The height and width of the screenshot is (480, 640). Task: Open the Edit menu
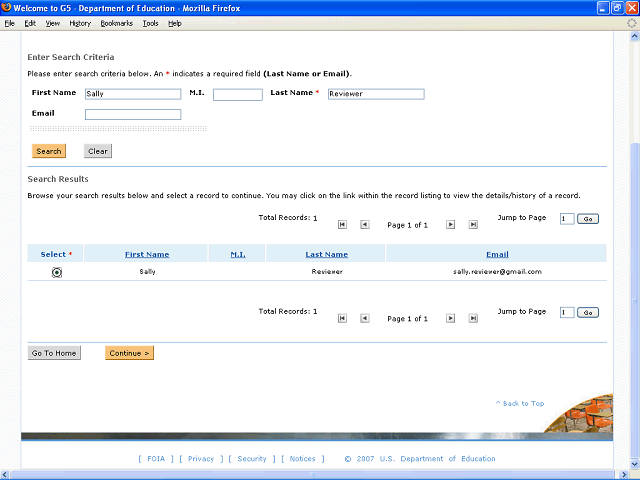pos(30,24)
